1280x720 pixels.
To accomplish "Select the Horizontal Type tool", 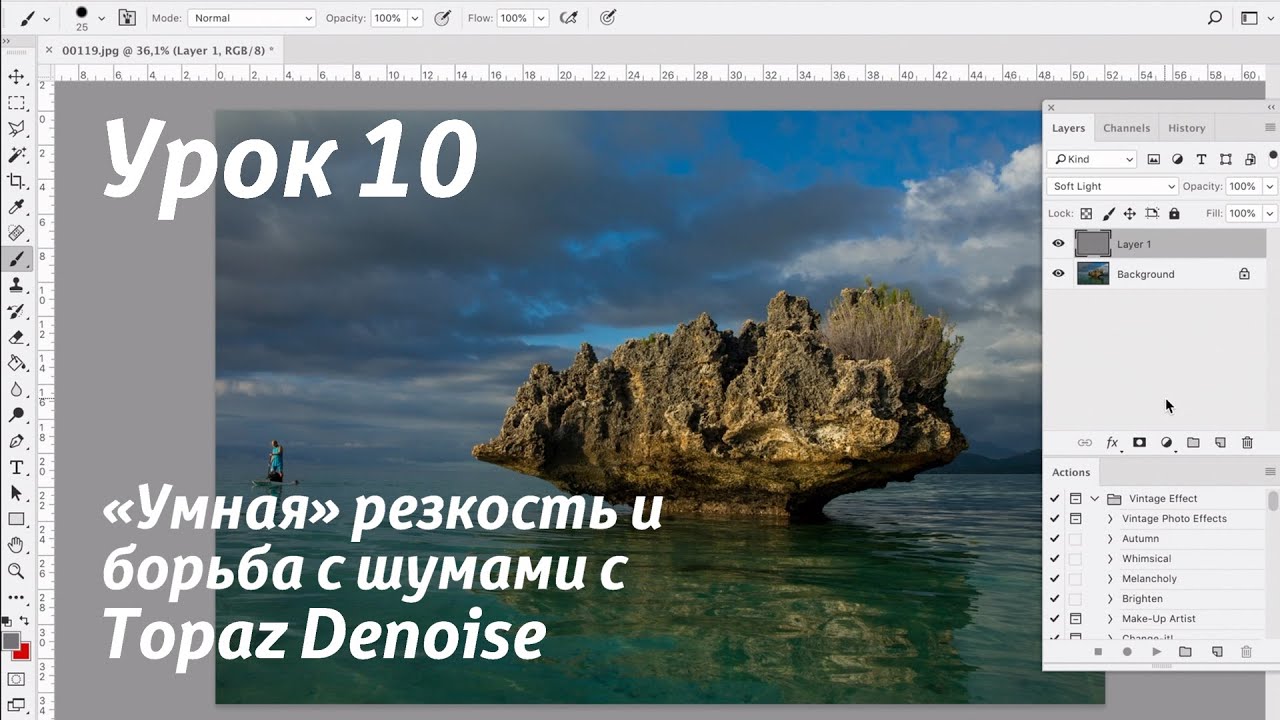I will 16,467.
